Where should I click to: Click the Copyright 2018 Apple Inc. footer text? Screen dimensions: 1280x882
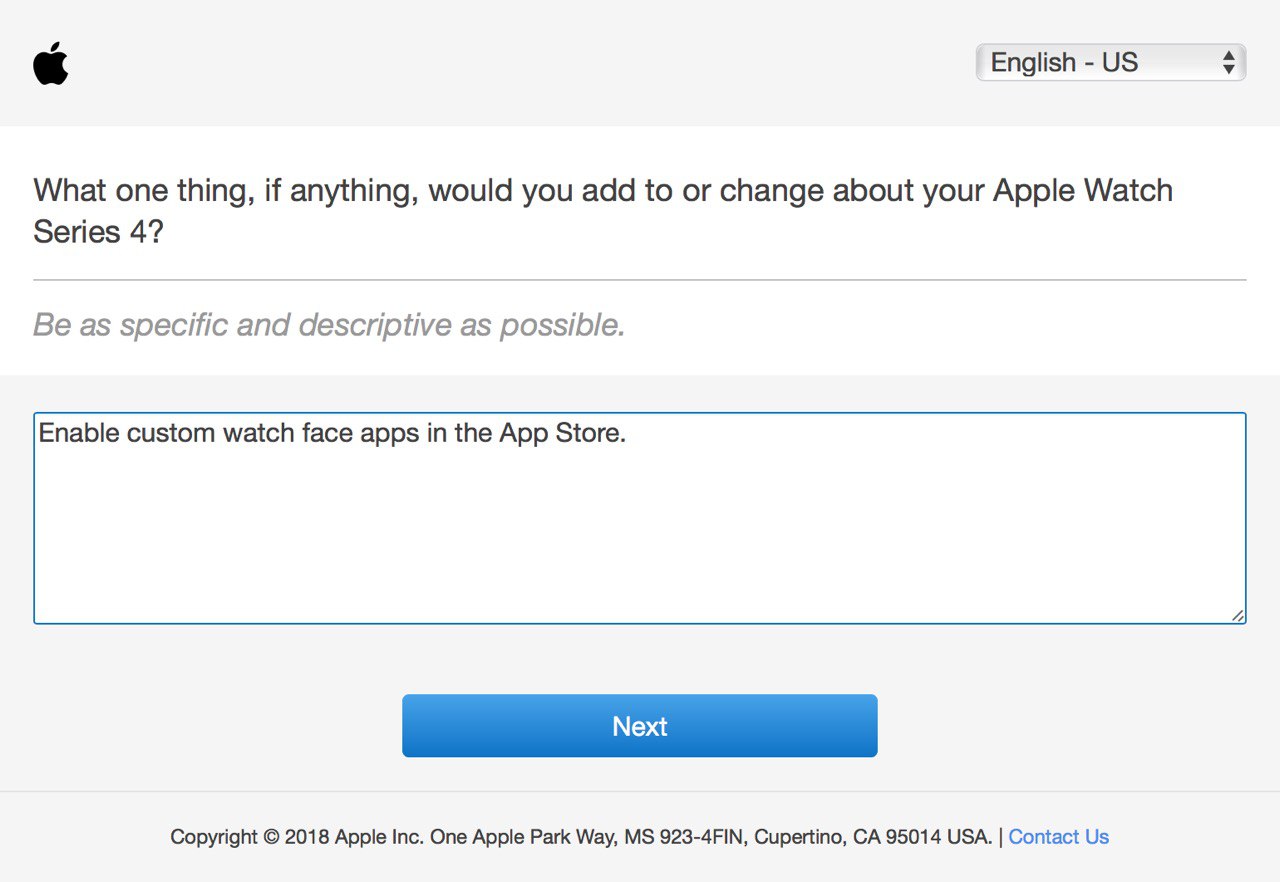pyautogui.click(x=581, y=837)
